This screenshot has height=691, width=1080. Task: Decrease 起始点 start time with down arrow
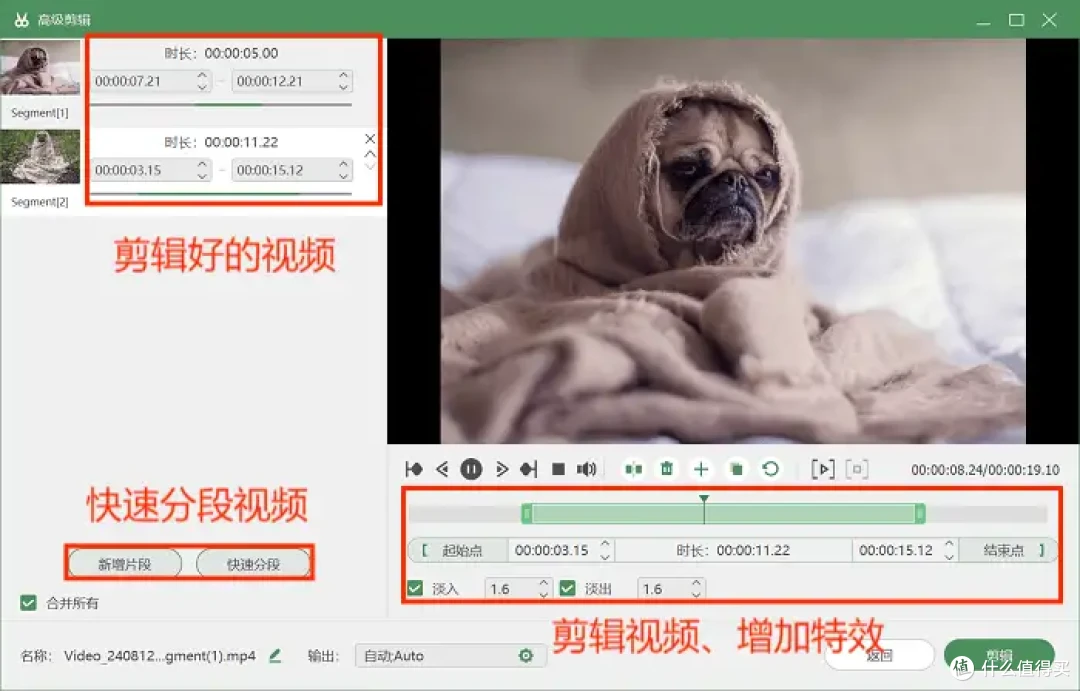[605, 556]
